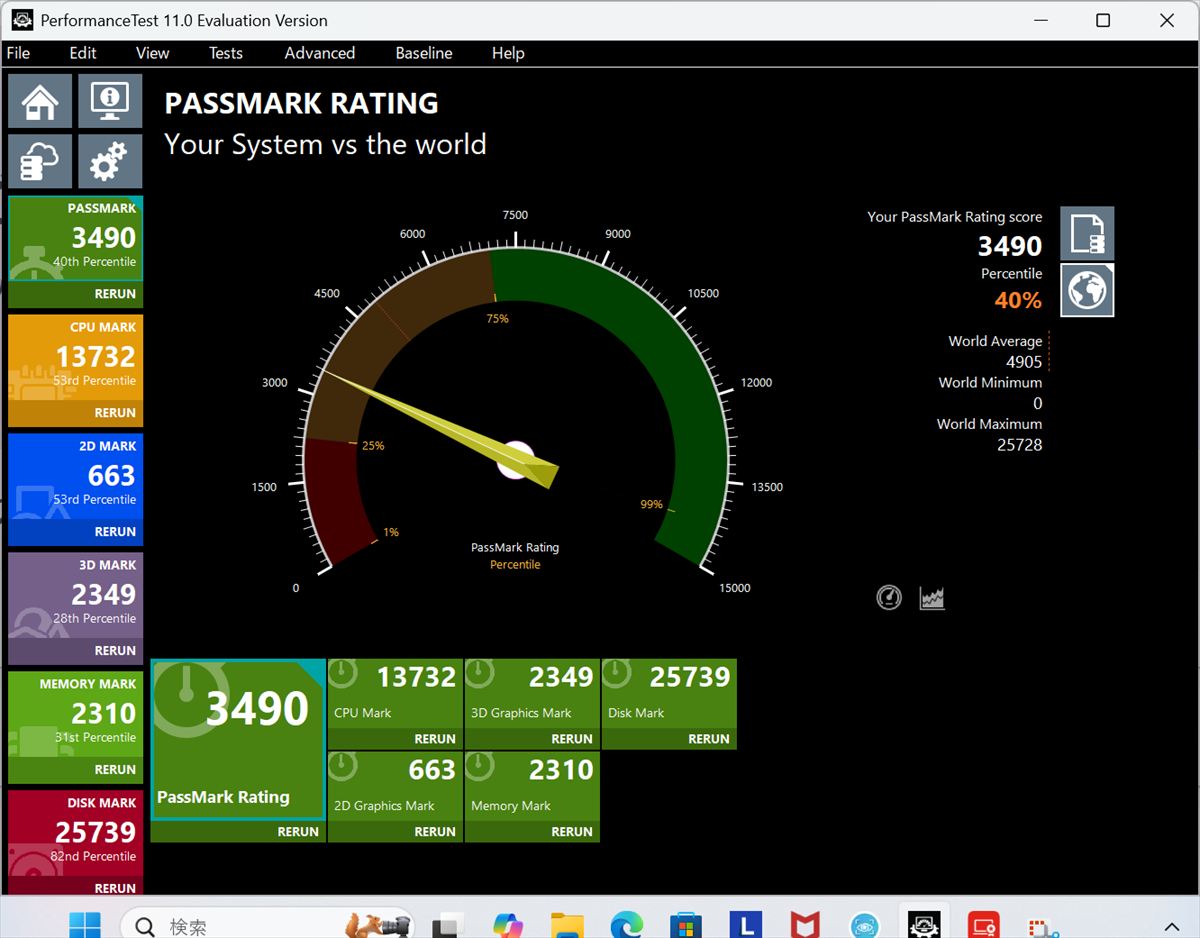The height and width of the screenshot is (938, 1200).
Task: Rerun the 3D MARK test in sidebar
Action: (x=115, y=650)
